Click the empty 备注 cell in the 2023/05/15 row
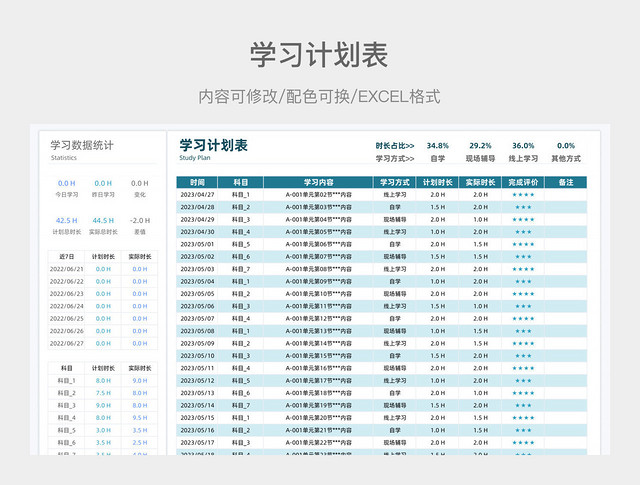 (566, 418)
